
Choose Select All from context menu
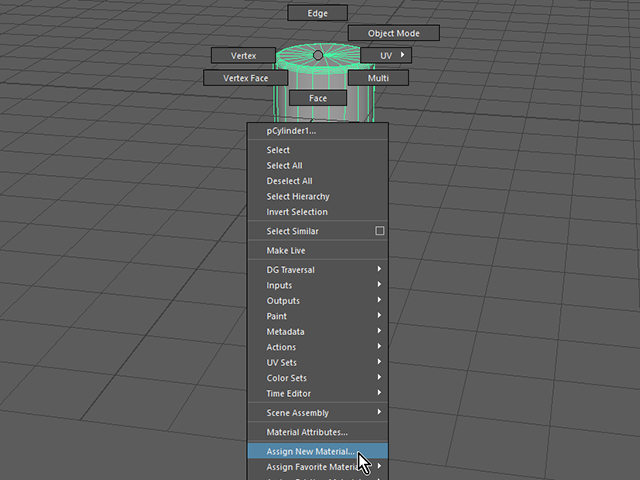point(318,165)
